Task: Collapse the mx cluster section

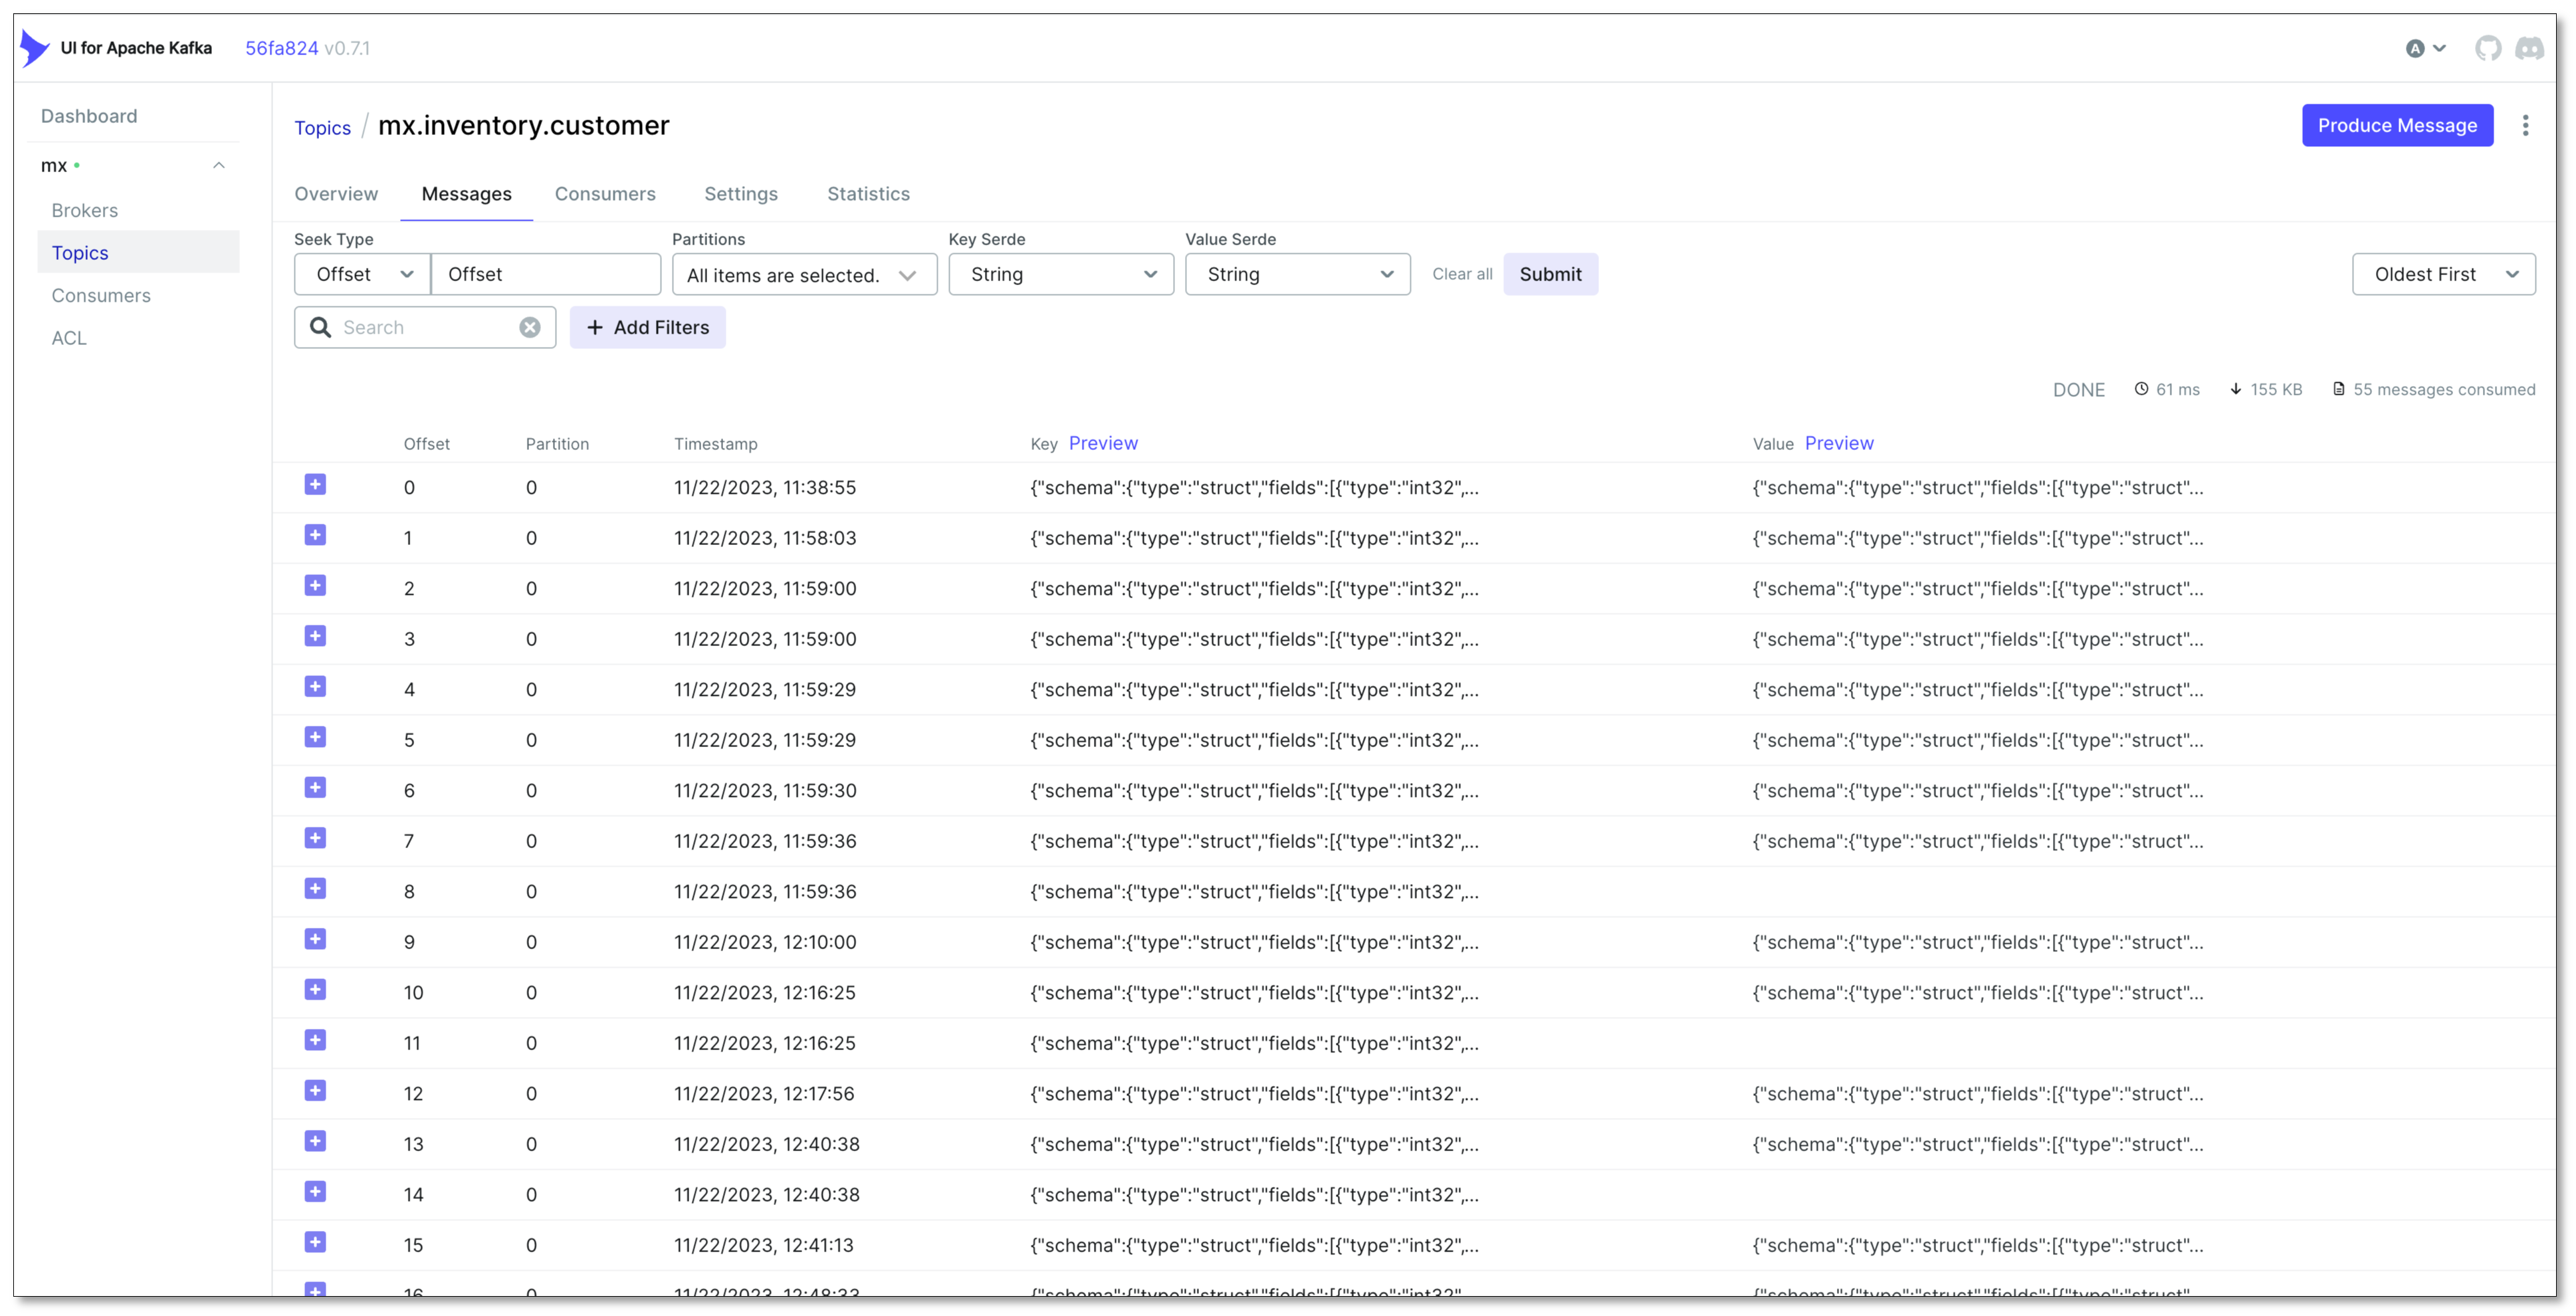Action: [219, 165]
